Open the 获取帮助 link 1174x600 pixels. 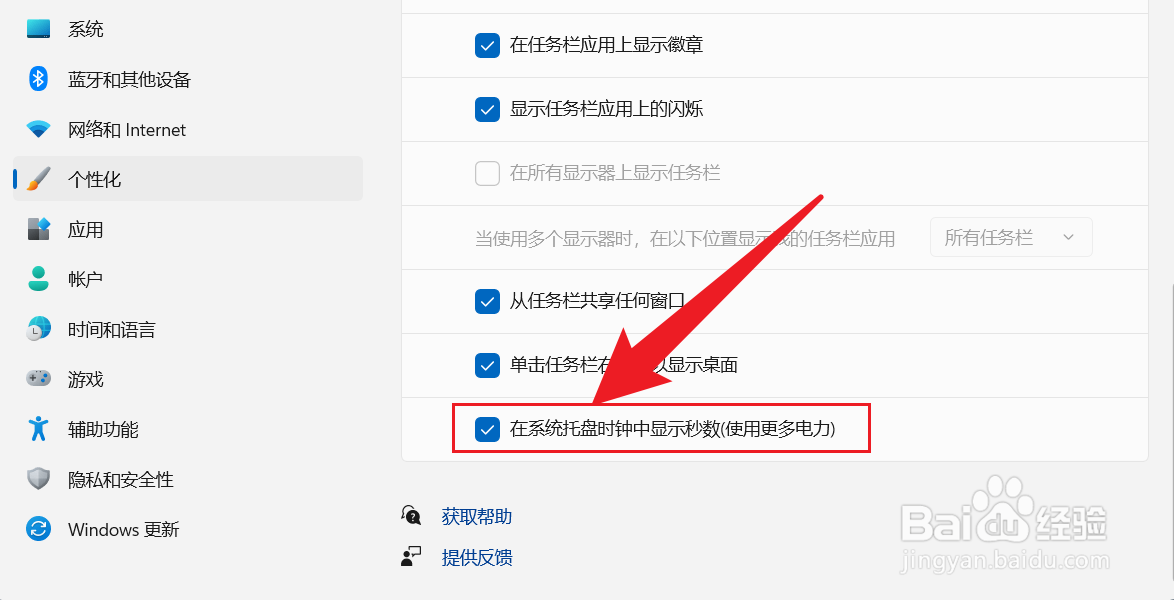click(477, 516)
